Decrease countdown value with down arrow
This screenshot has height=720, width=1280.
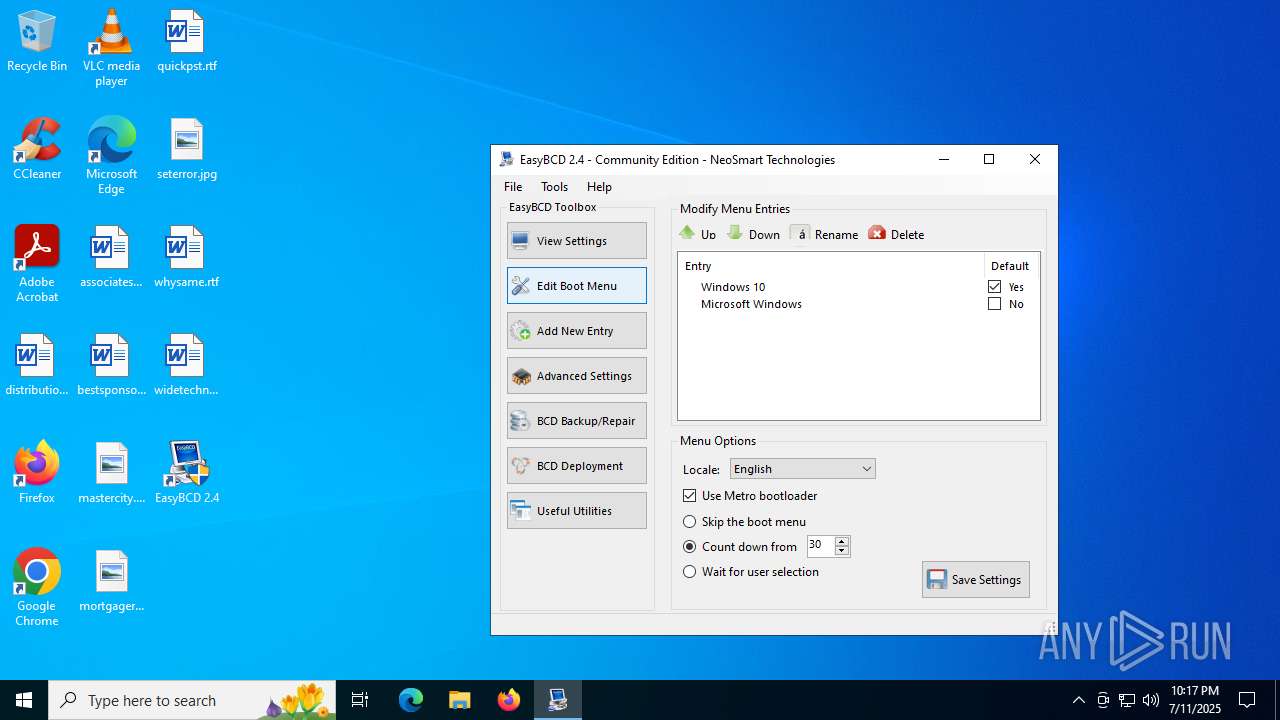click(842, 551)
